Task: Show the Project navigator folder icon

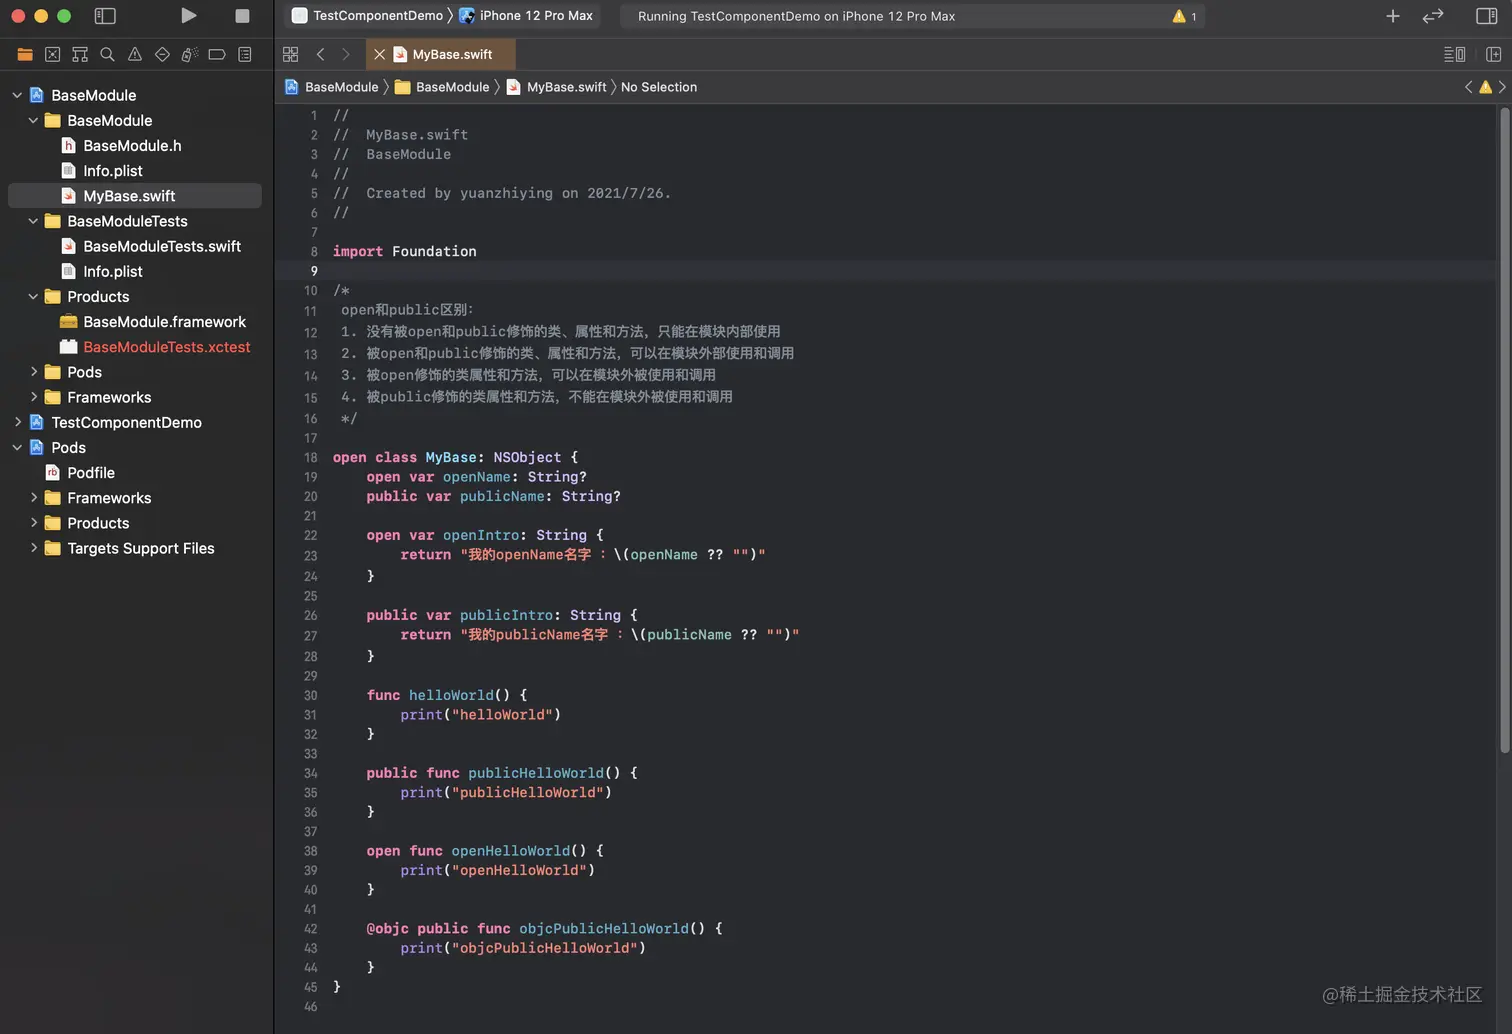Action: (x=25, y=54)
